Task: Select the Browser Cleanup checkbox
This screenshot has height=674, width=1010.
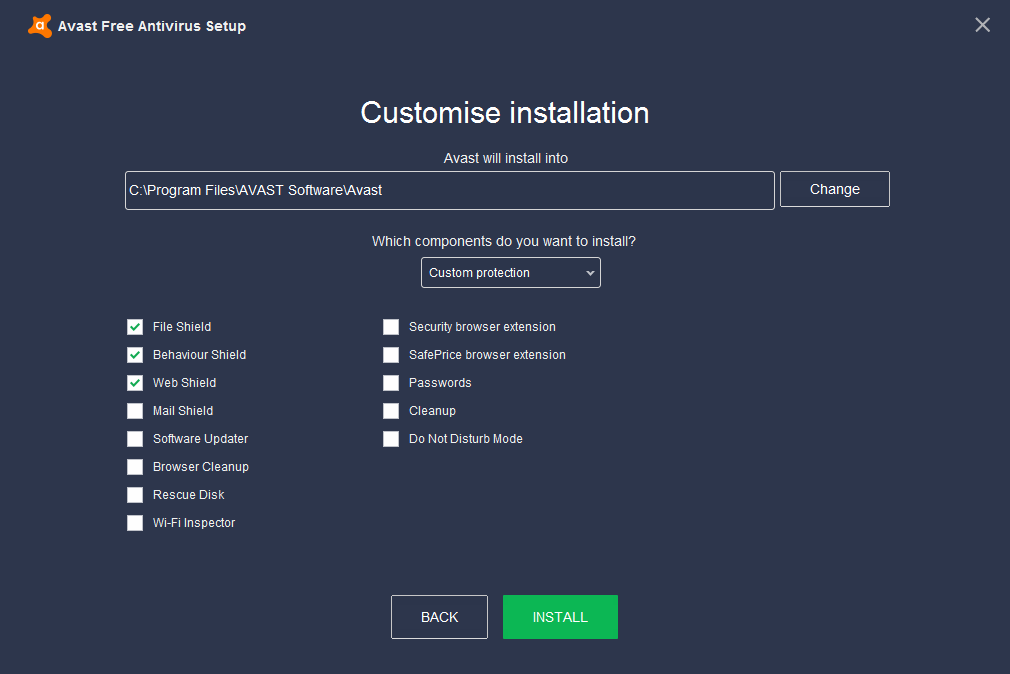Action: (135, 467)
